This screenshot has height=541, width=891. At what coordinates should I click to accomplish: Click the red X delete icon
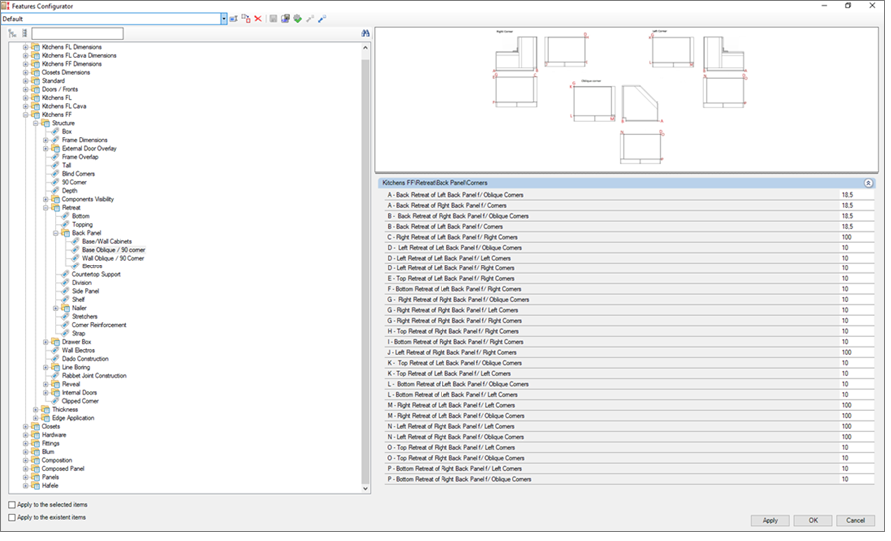point(258,19)
